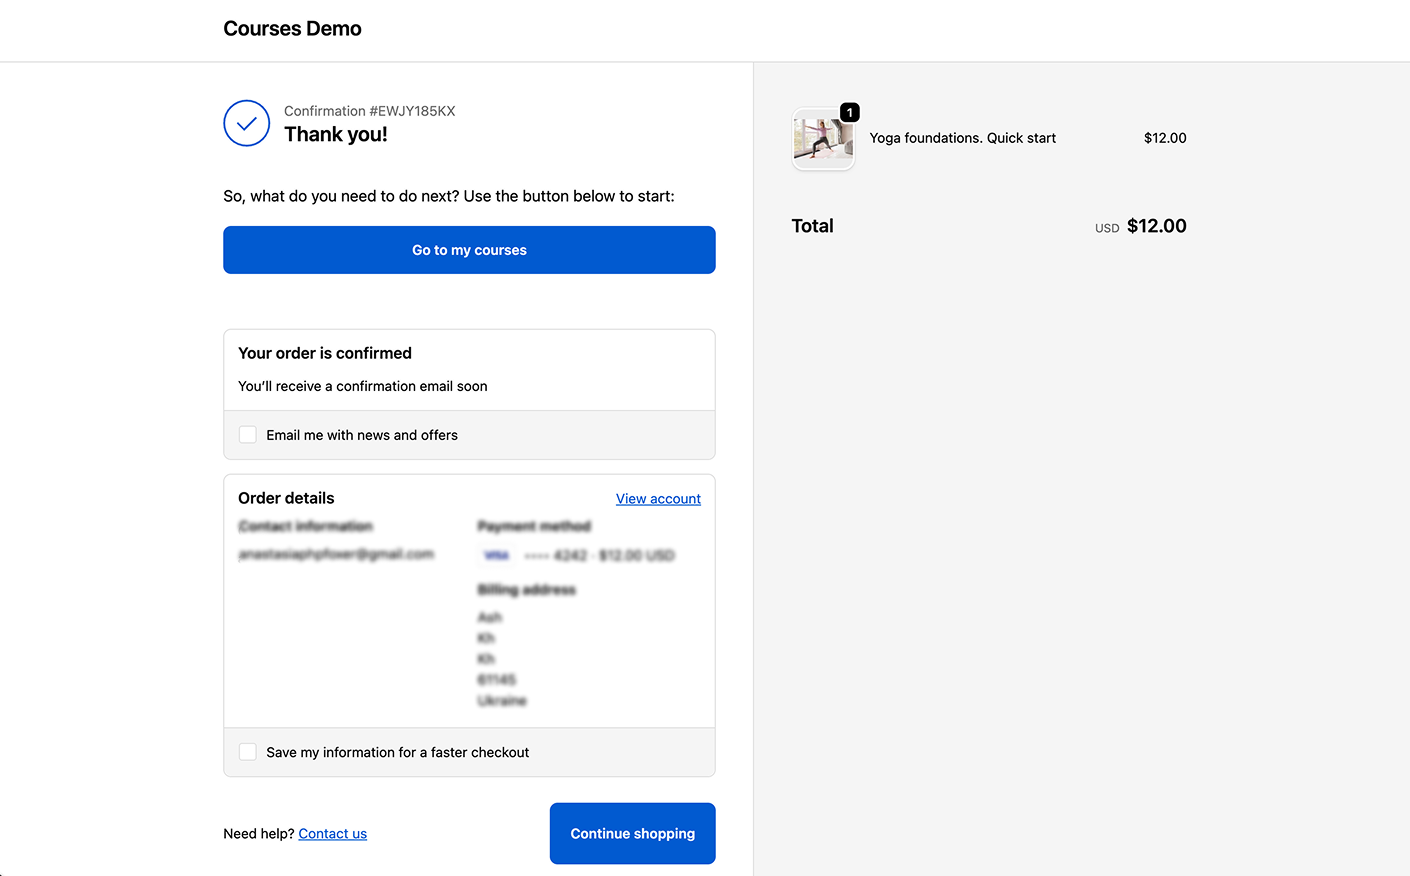Viewport: 1410px width, 876px height.
Task: Click the Continue shopping button
Action: click(x=632, y=833)
